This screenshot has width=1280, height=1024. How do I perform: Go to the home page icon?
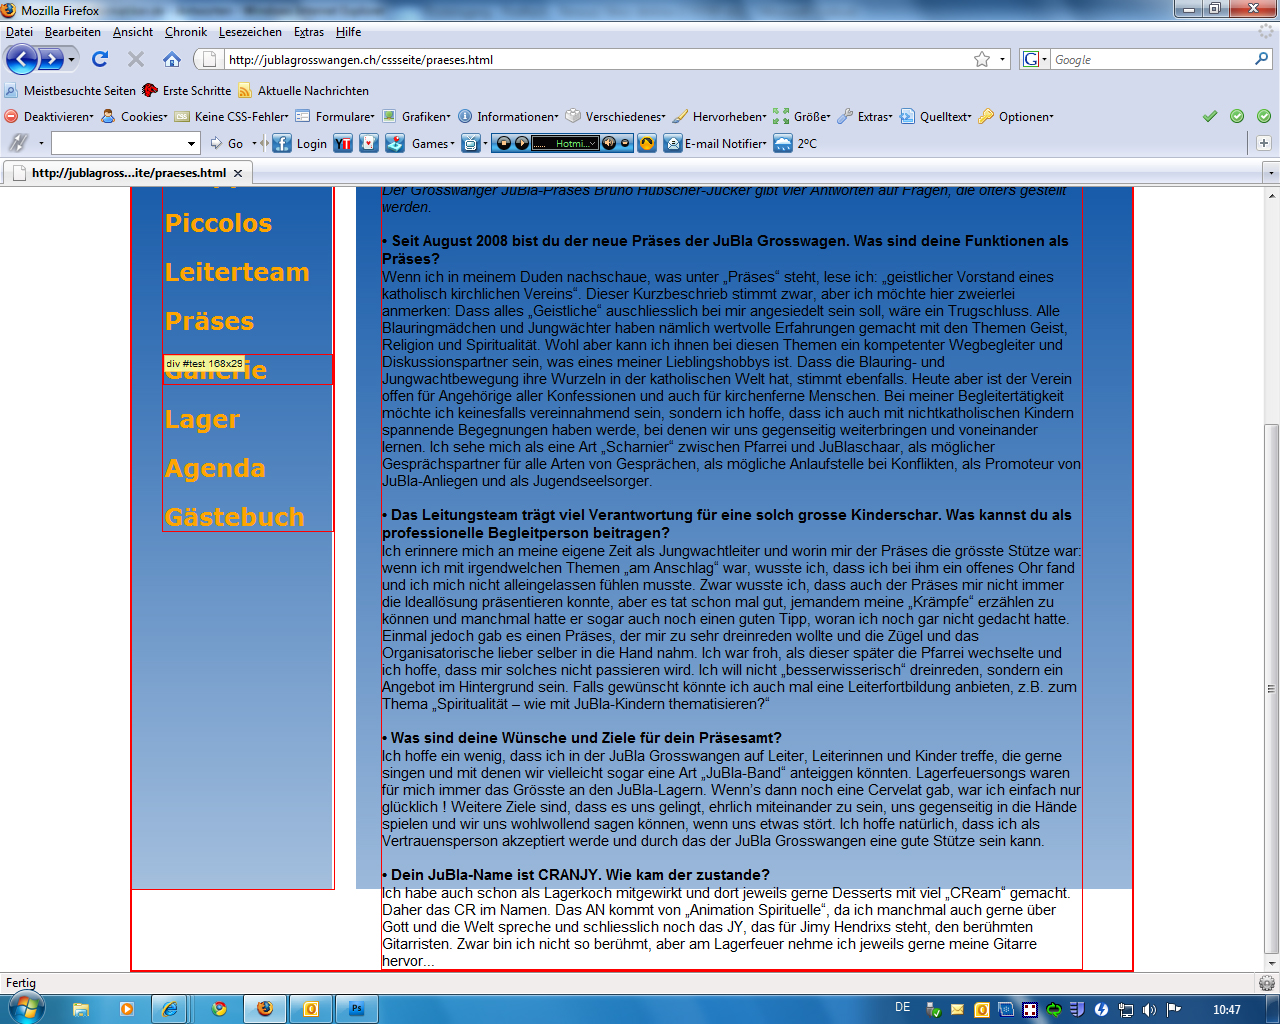tap(172, 59)
